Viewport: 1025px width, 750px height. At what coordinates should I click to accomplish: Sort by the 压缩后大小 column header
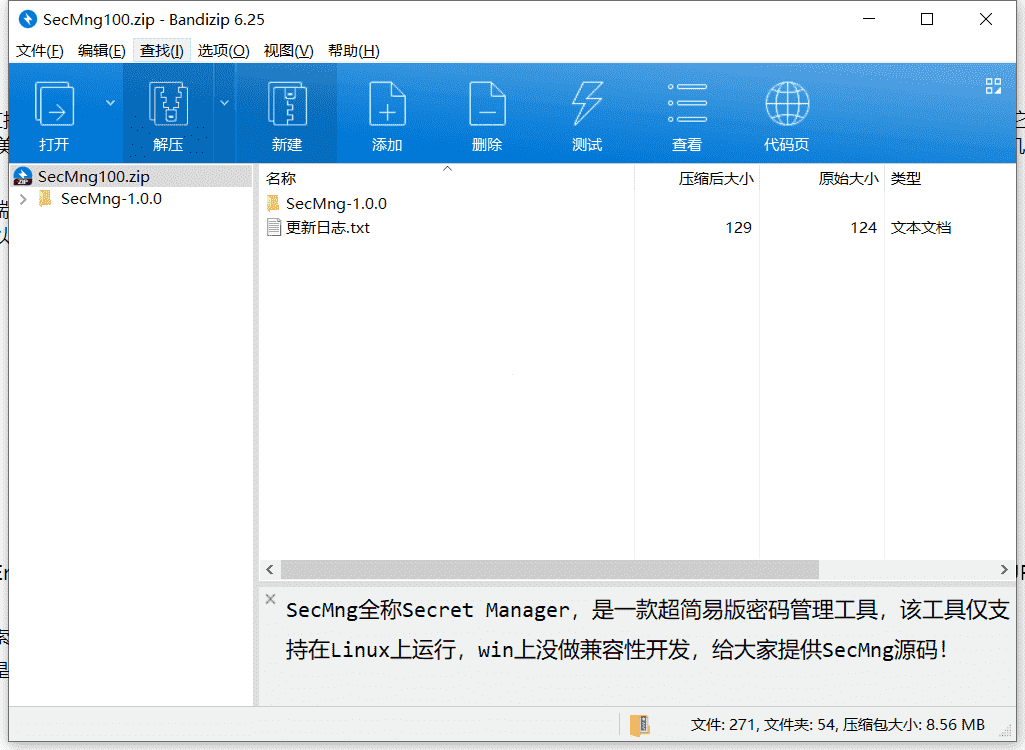(716, 179)
